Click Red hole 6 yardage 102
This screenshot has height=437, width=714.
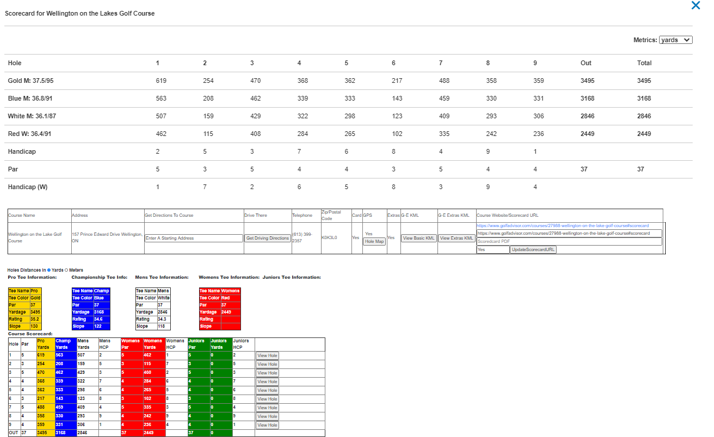tap(397, 134)
